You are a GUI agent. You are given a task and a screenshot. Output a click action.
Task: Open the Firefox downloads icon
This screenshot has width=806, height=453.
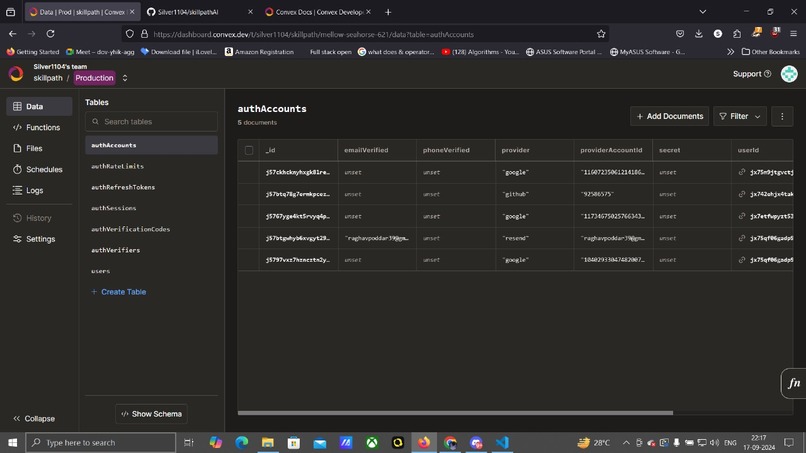point(699,34)
